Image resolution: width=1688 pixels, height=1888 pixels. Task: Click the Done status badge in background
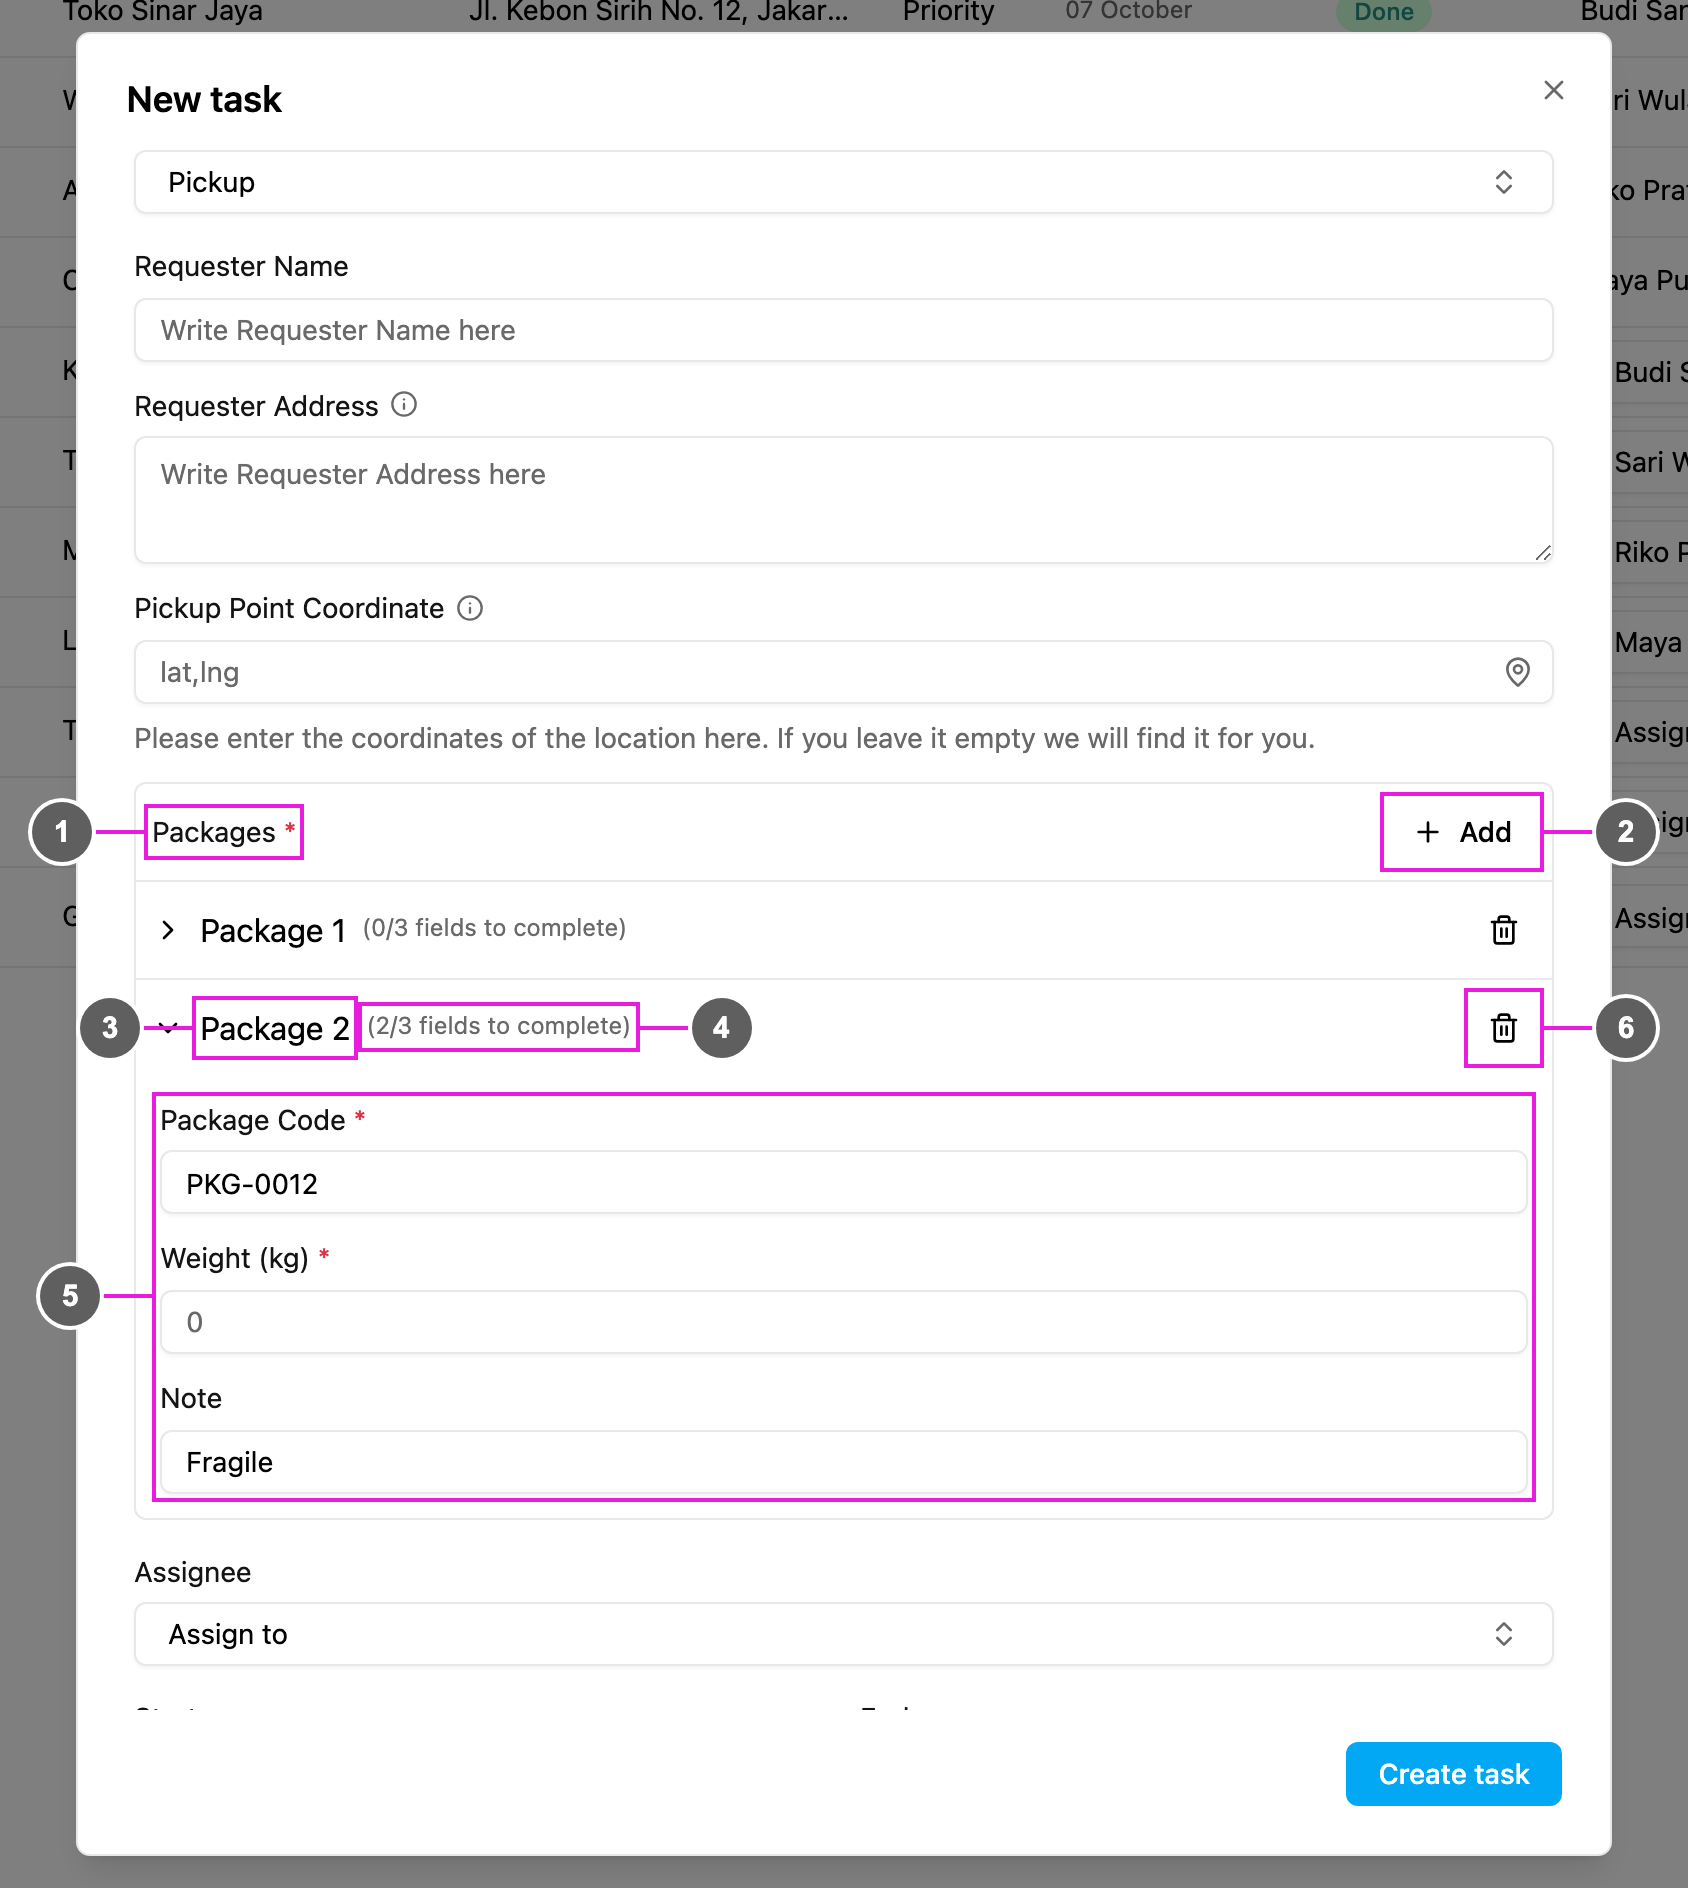[x=1383, y=12]
